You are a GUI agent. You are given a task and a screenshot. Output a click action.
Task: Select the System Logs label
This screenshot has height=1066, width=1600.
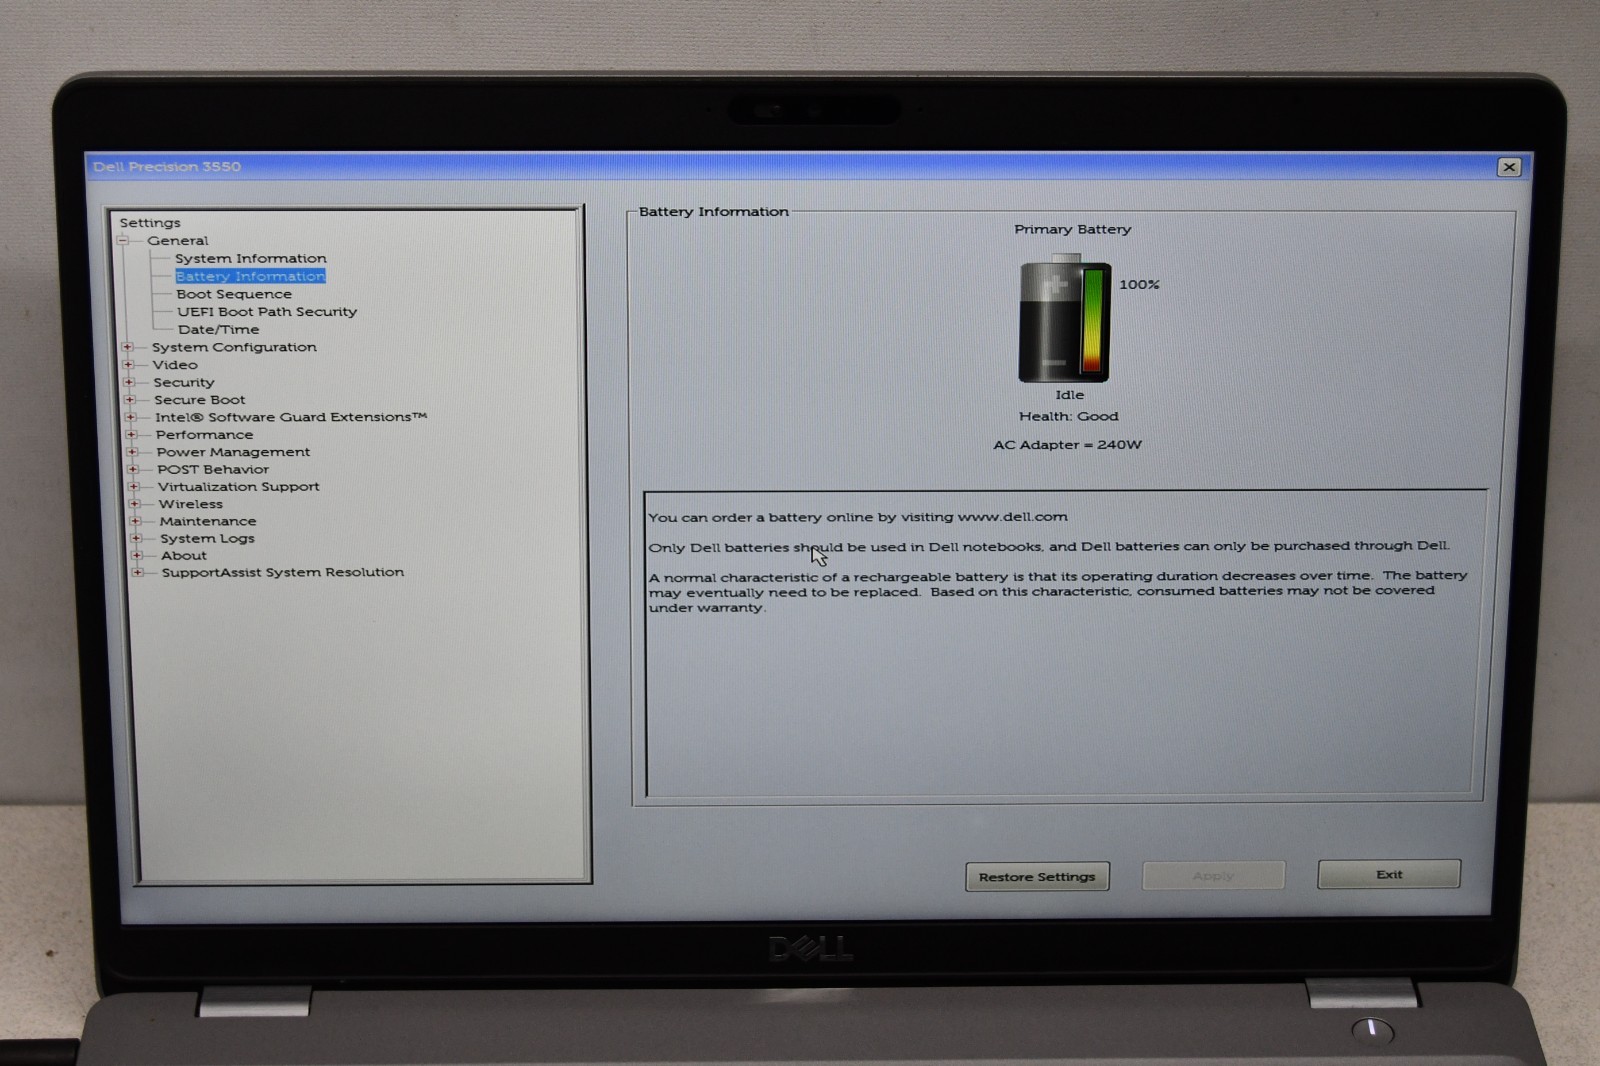tap(208, 538)
